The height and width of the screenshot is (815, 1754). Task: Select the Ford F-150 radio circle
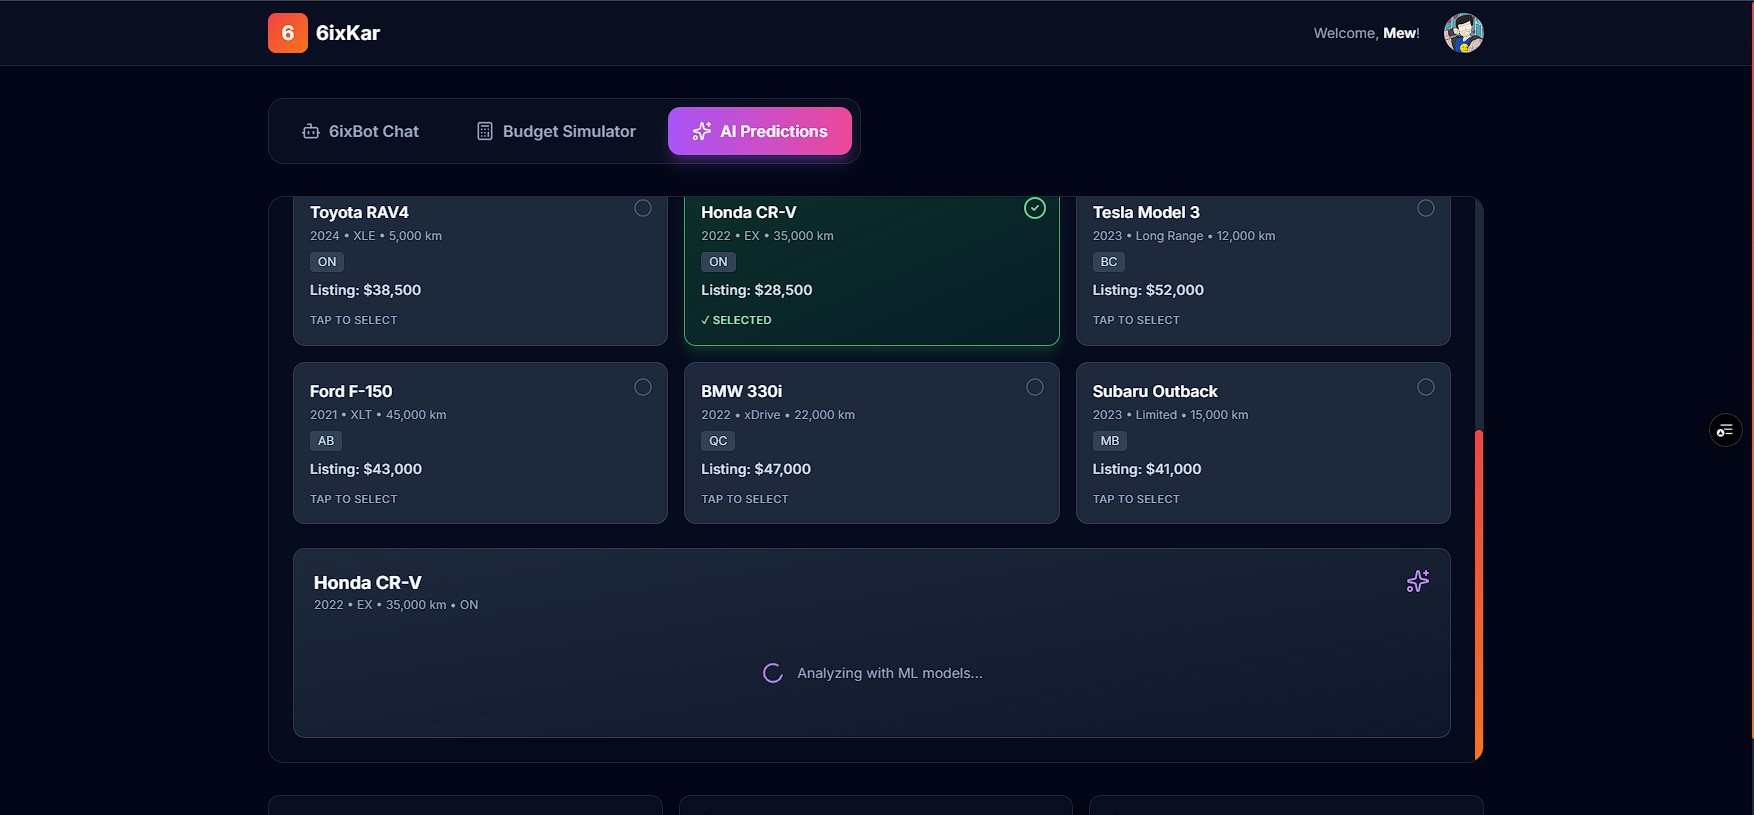[x=643, y=387]
